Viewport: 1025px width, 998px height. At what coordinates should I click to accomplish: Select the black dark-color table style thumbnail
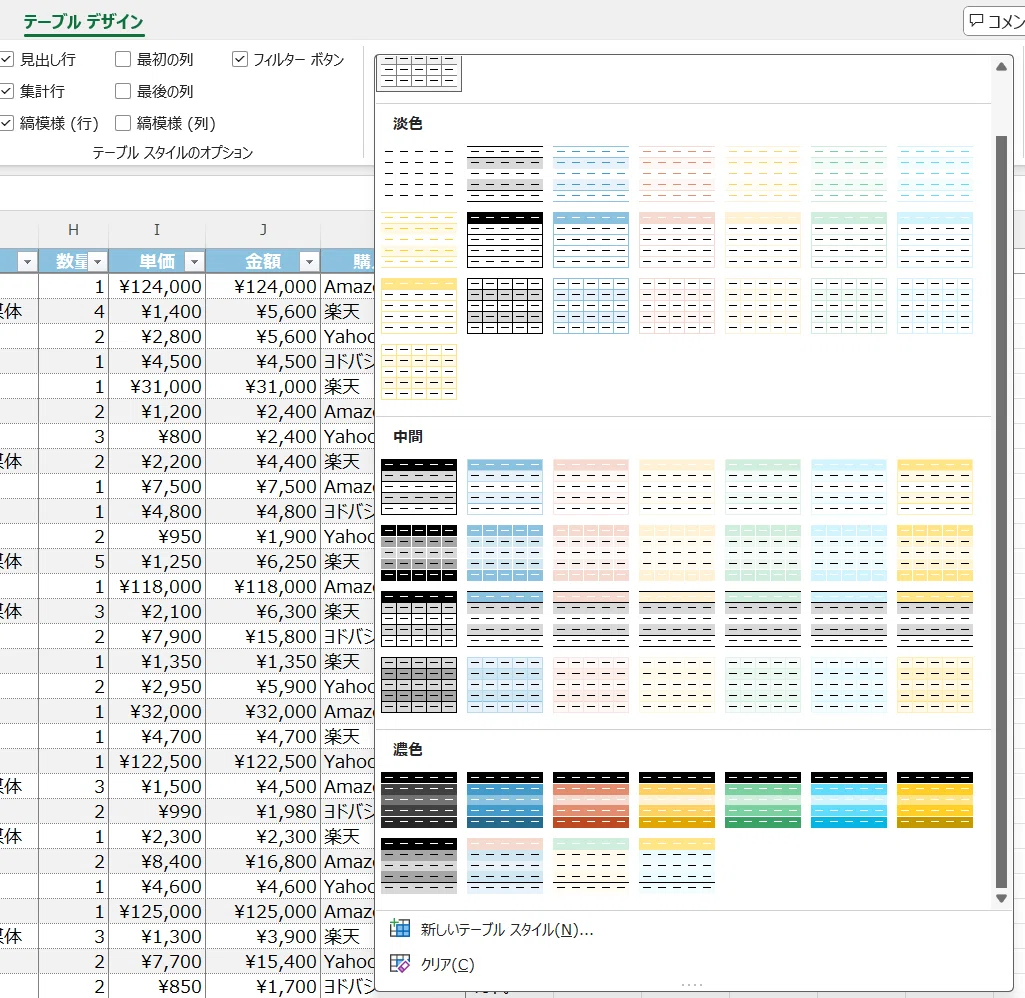point(419,800)
